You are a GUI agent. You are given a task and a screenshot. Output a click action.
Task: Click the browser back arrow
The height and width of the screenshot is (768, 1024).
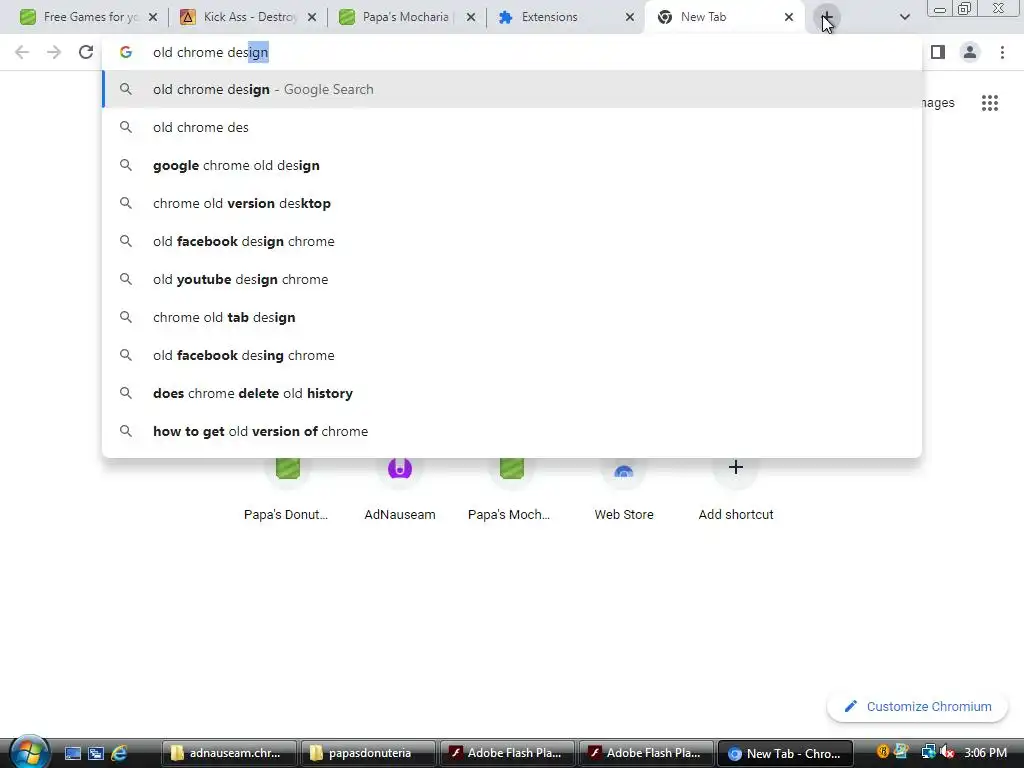[x=22, y=52]
